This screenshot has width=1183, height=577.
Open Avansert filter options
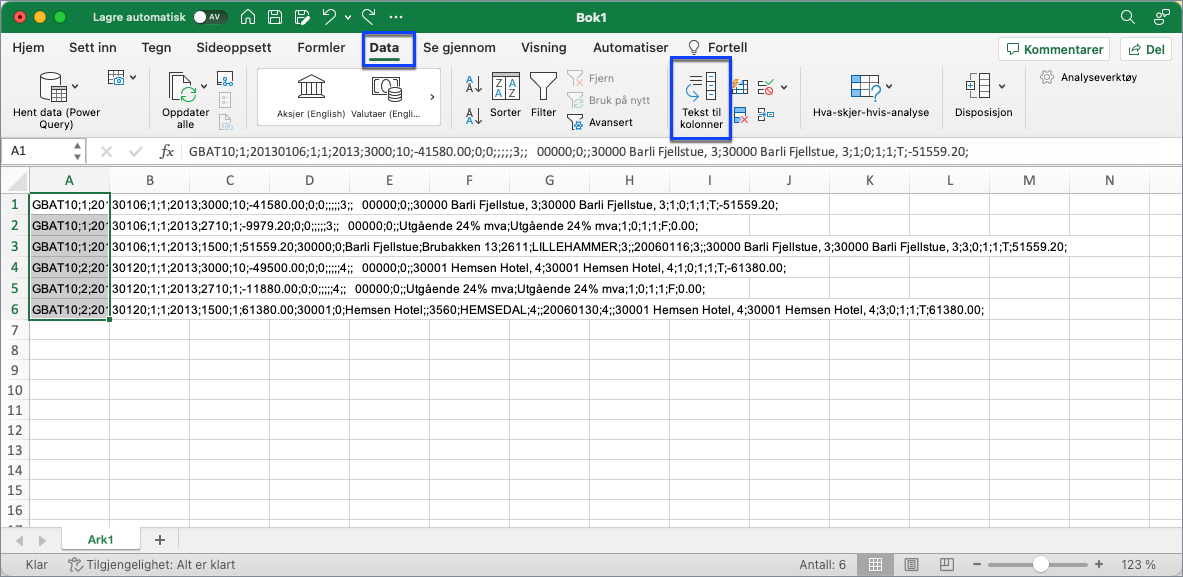tap(601, 121)
